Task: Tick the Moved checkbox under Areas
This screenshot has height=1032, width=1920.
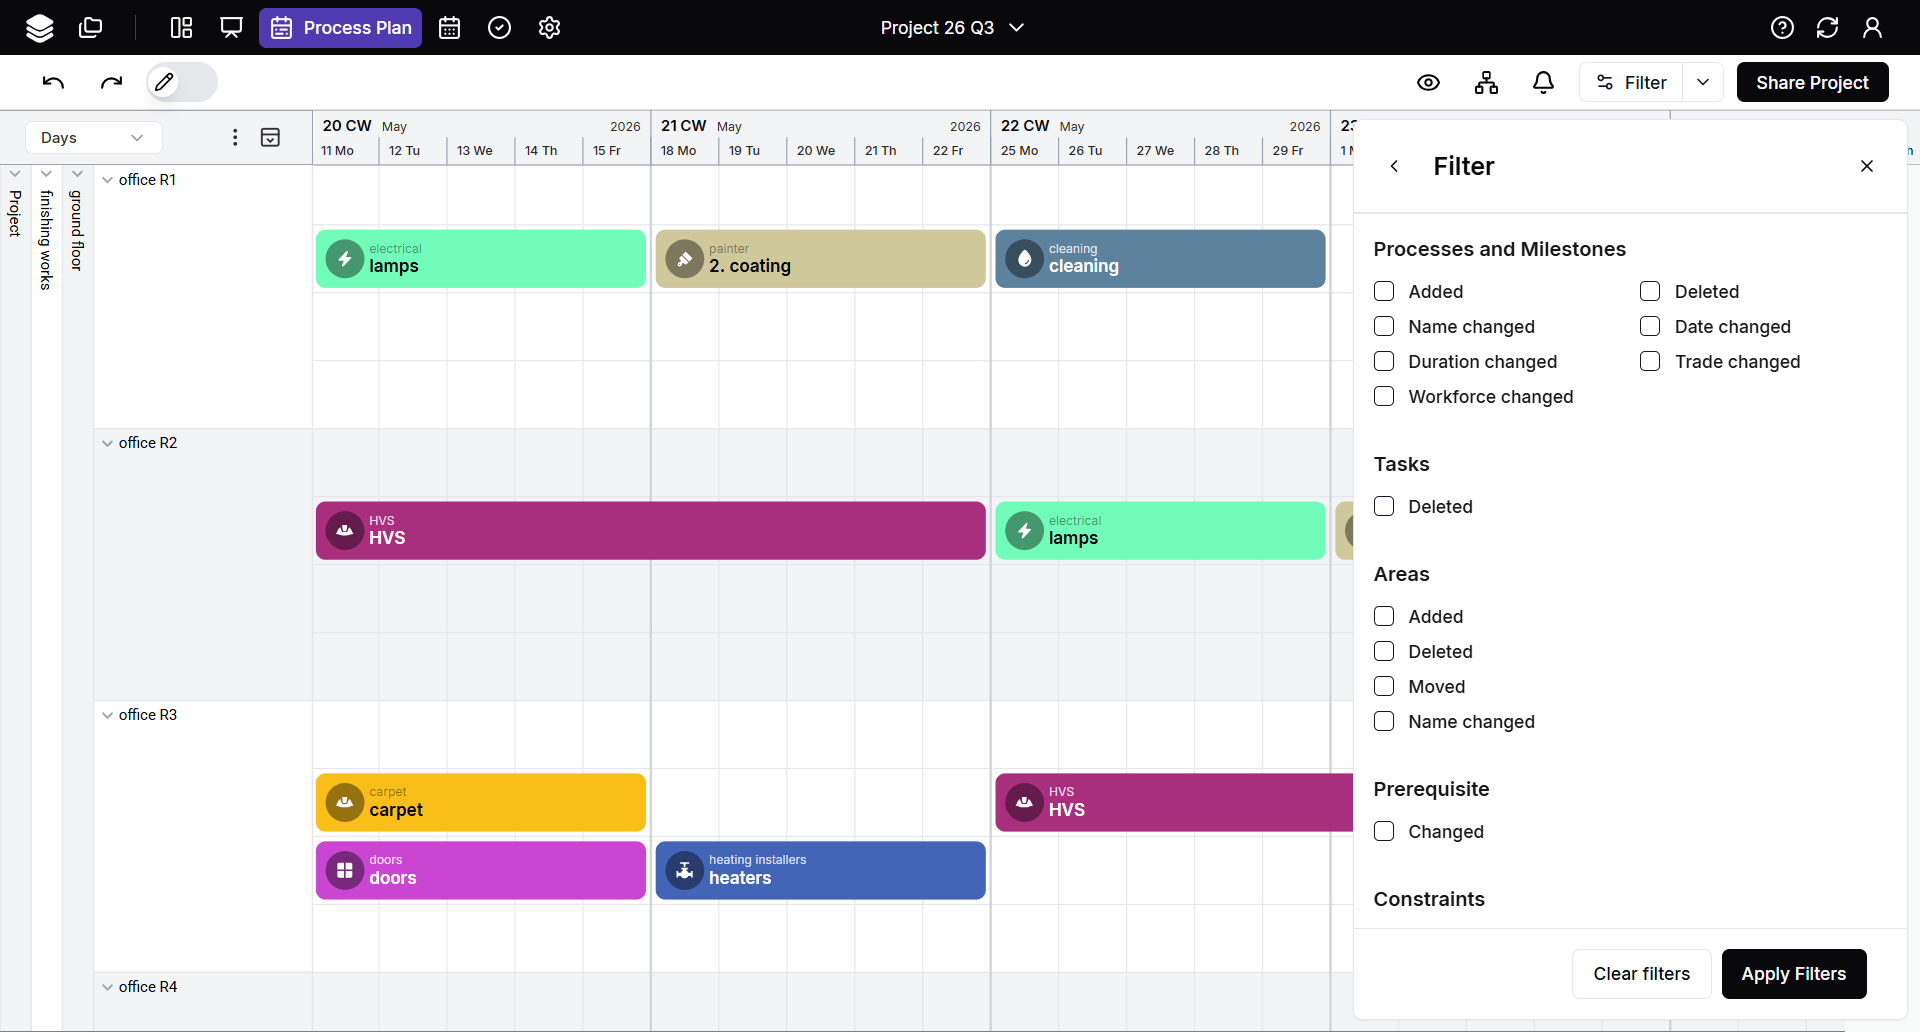Action: click(1384, 687)
